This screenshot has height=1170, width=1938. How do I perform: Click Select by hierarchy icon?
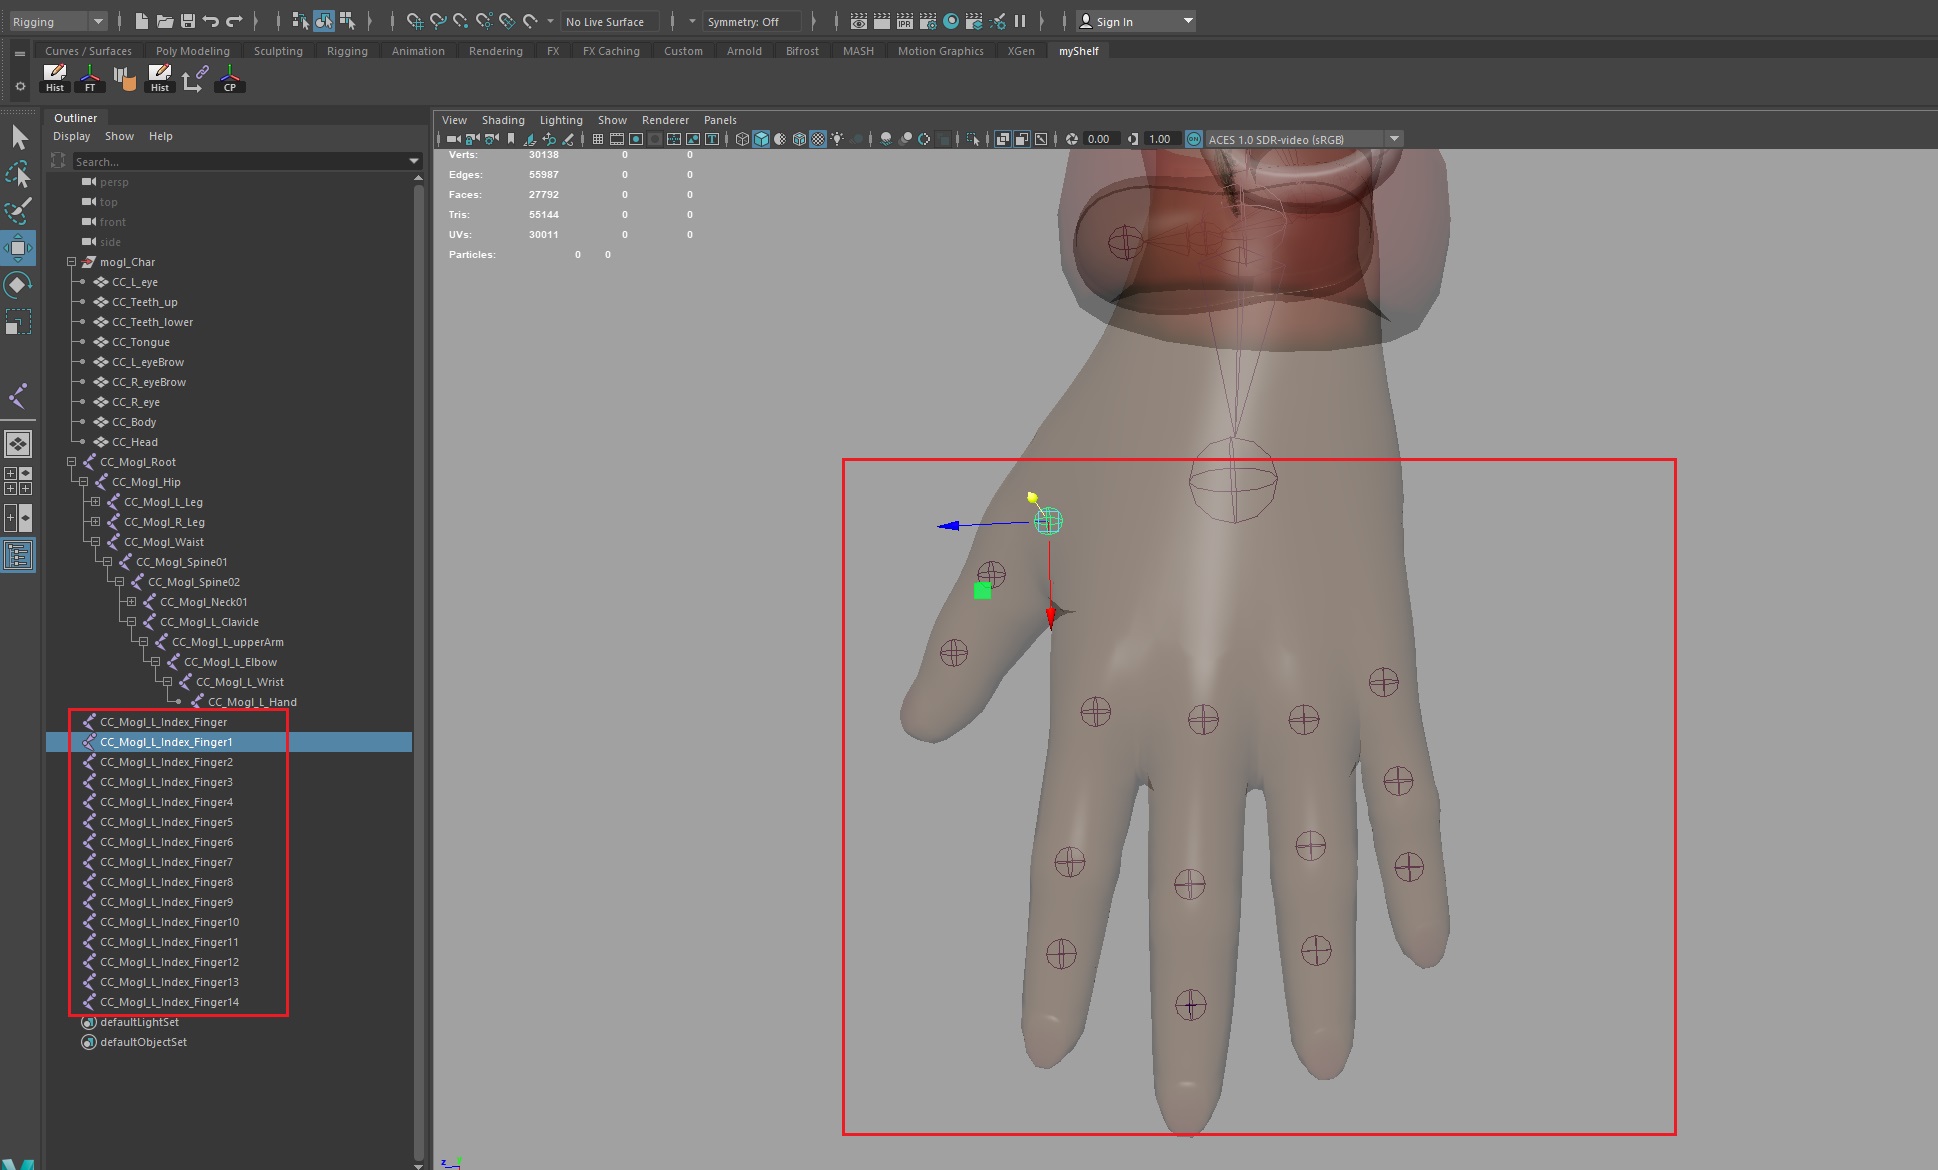pyautogui.click(x=300, y=21)
